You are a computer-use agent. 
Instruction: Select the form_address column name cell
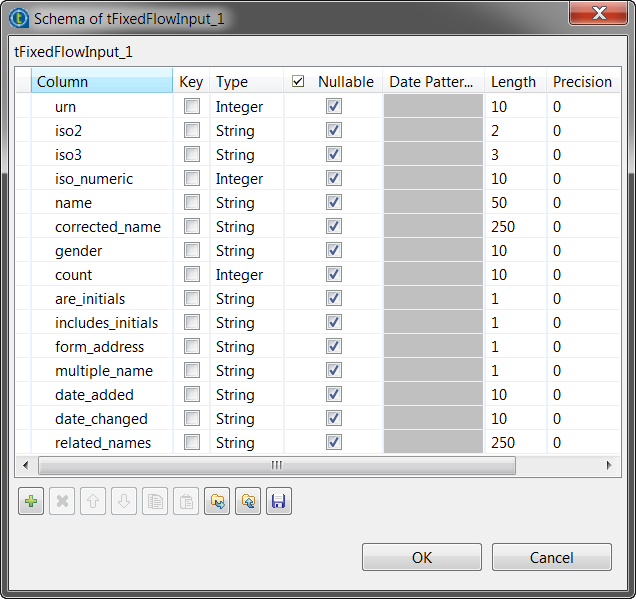pos(102,346)
